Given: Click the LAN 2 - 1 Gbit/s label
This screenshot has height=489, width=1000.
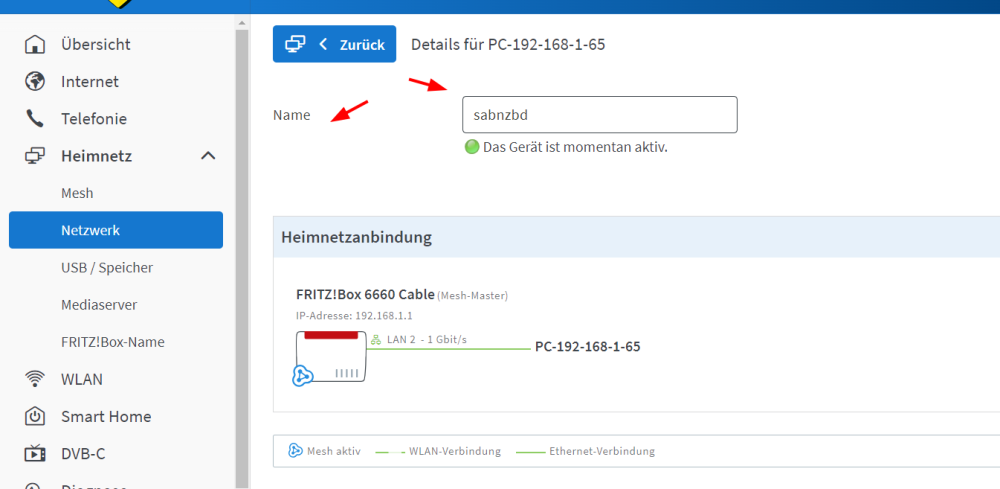Looking at the screenshot, I should point(427,340).
